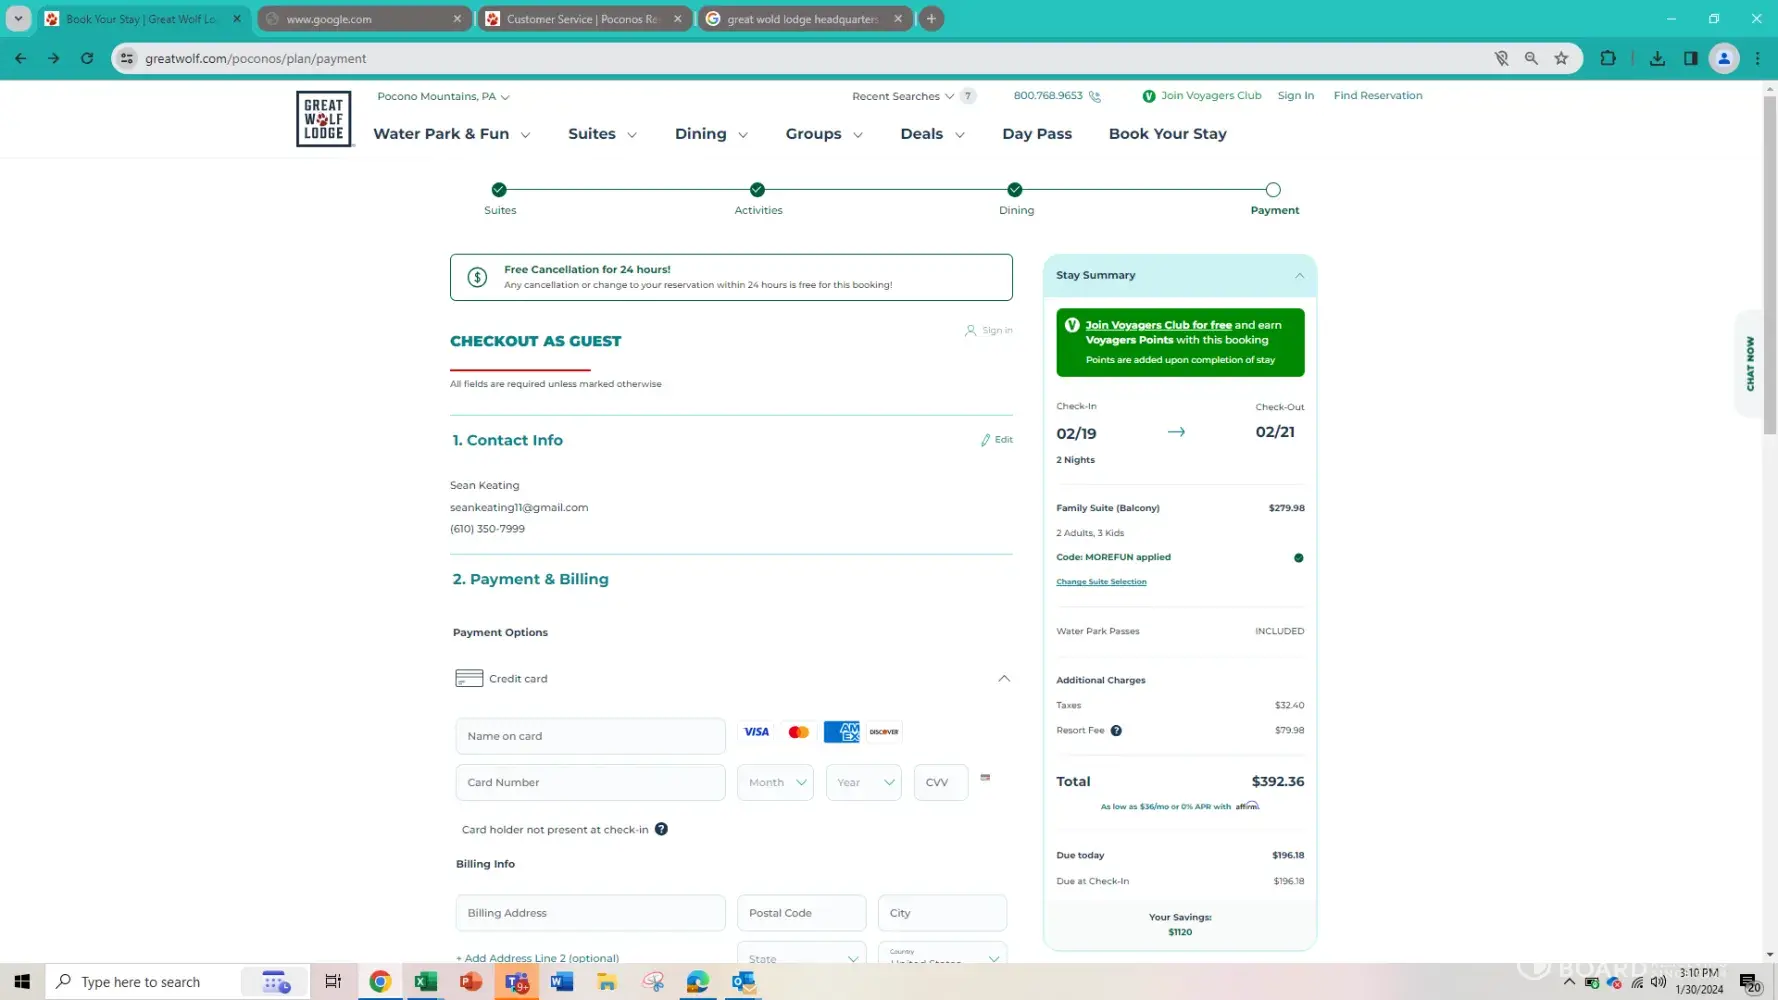This screenshot has height=1000, width=1778.
Task: Select card expiration Month dropdown
Action: click(775, 783)
